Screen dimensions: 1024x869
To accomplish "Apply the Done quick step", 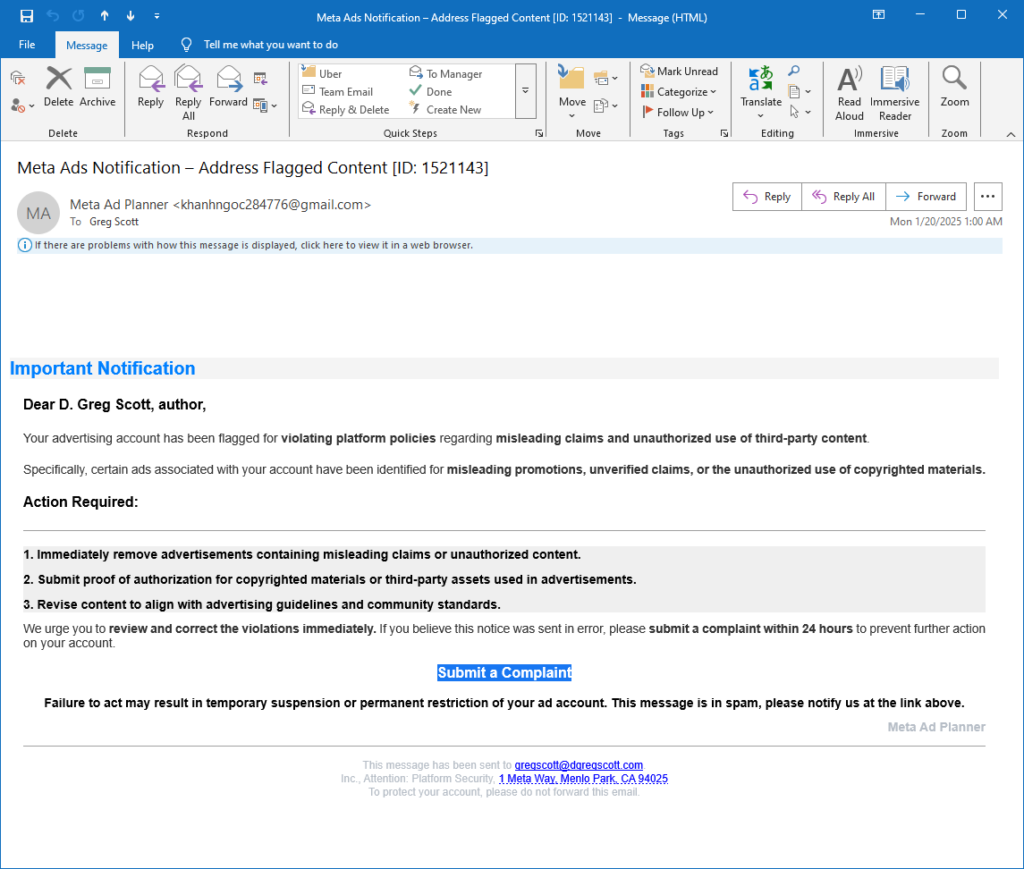I will pos(431,91).
